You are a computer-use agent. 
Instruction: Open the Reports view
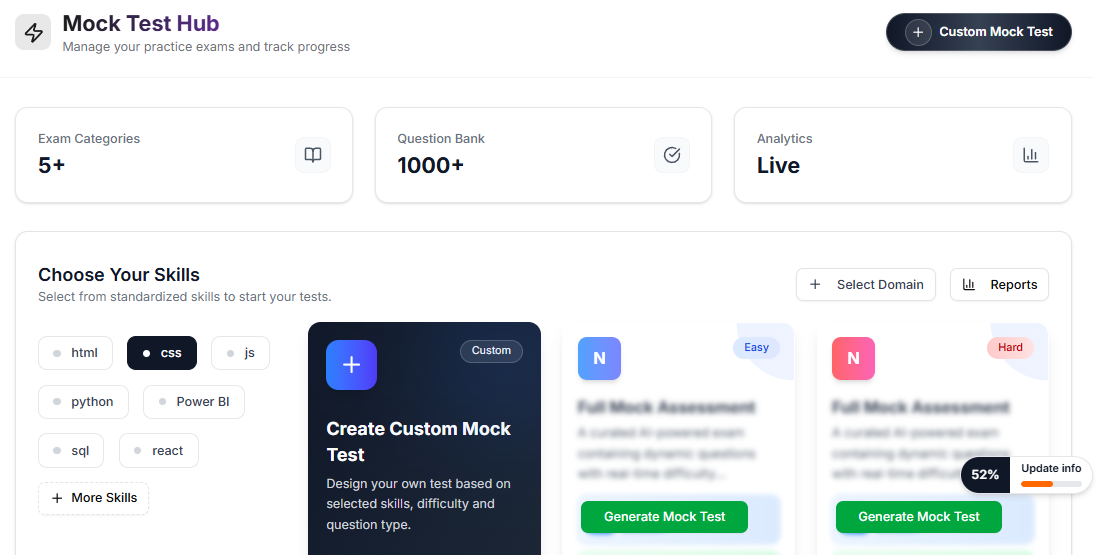(x=999, y=285)
